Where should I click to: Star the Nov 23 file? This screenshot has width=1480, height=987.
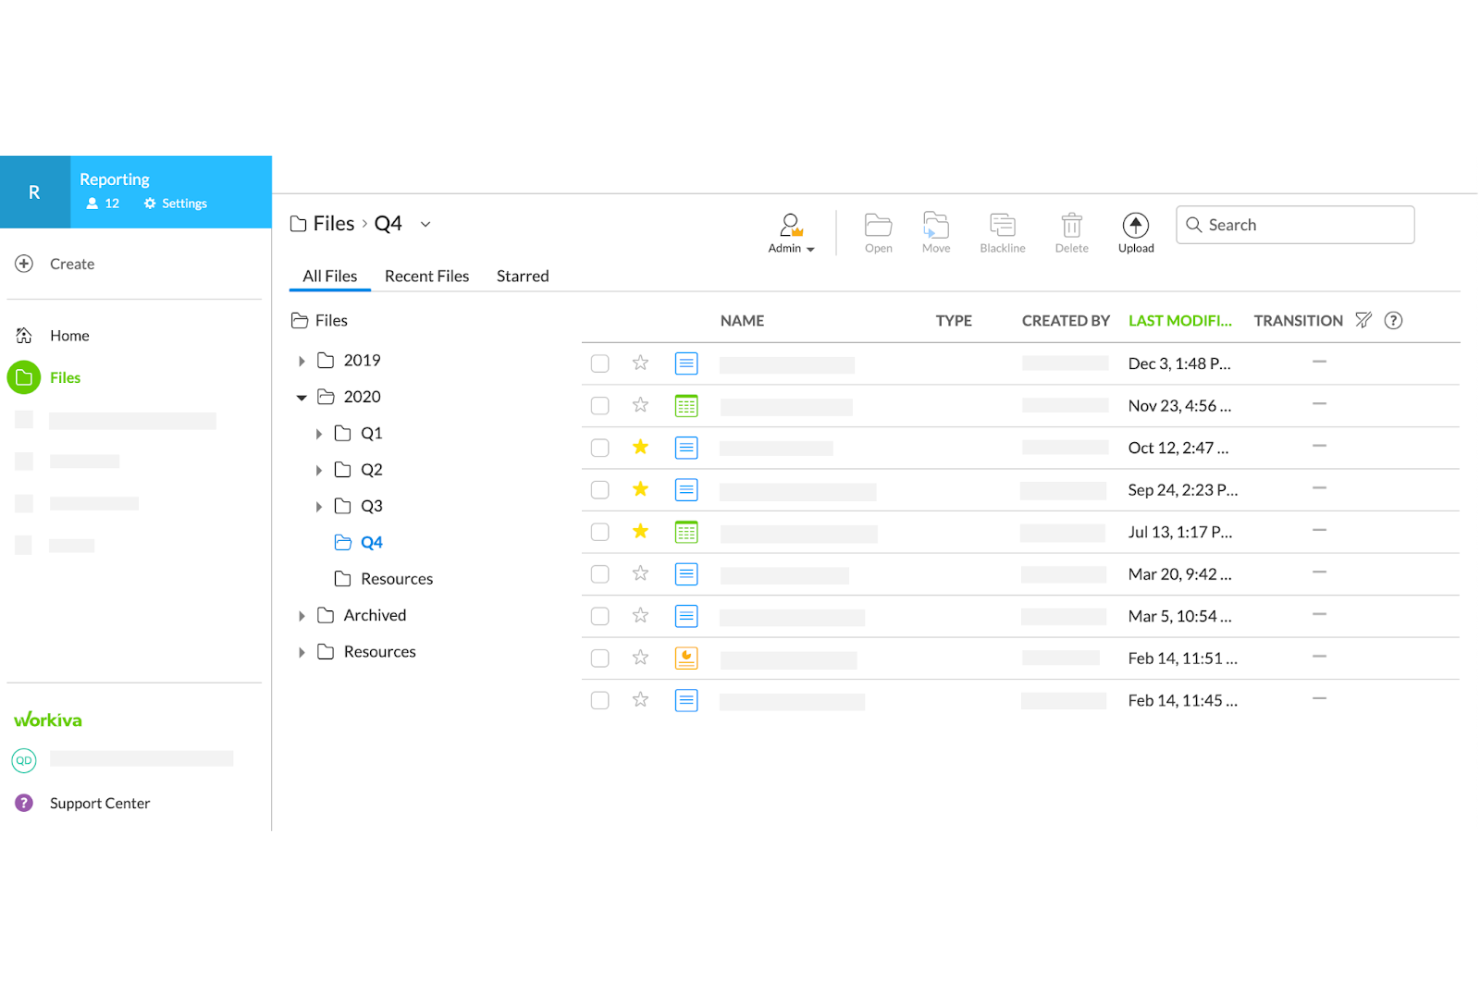click(641, 405)
